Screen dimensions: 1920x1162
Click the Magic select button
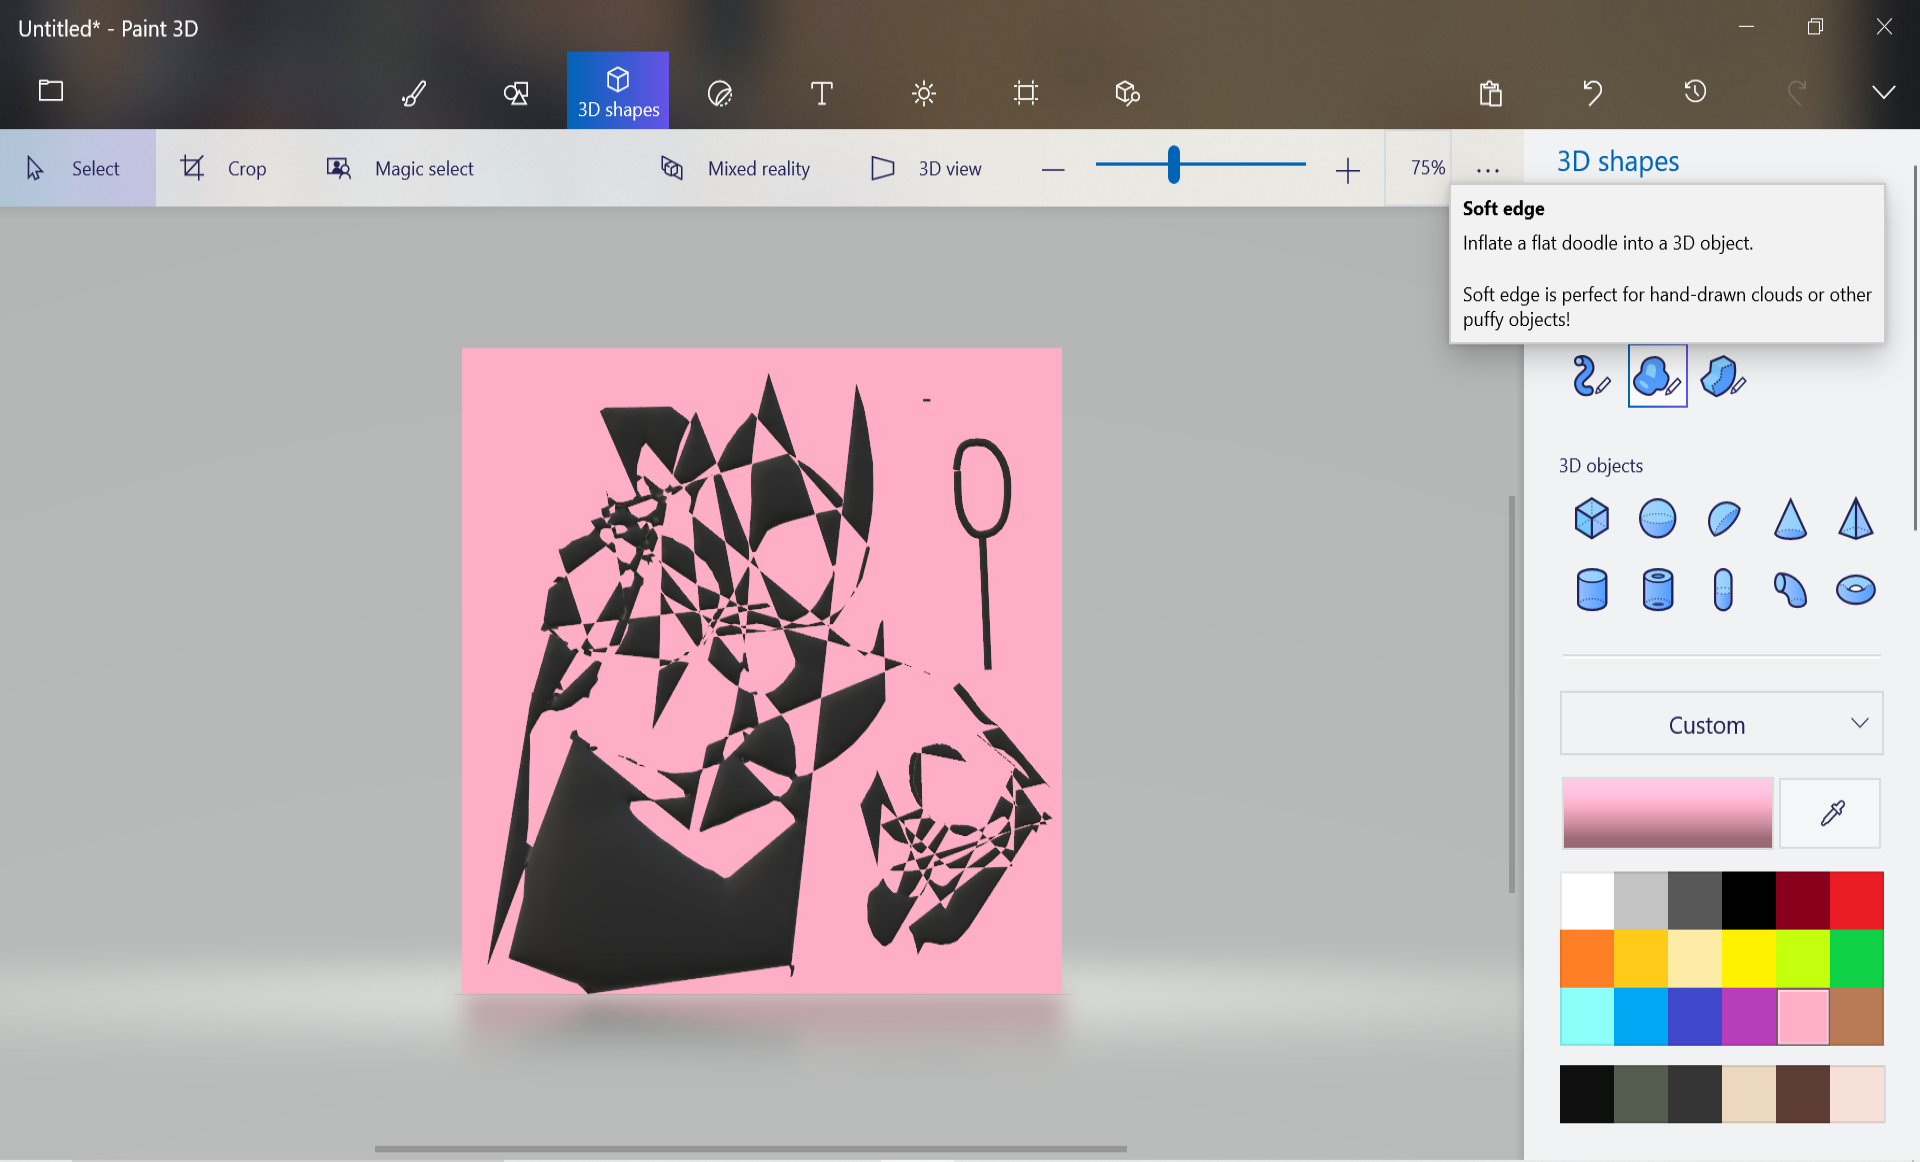(x=401, y=168)
